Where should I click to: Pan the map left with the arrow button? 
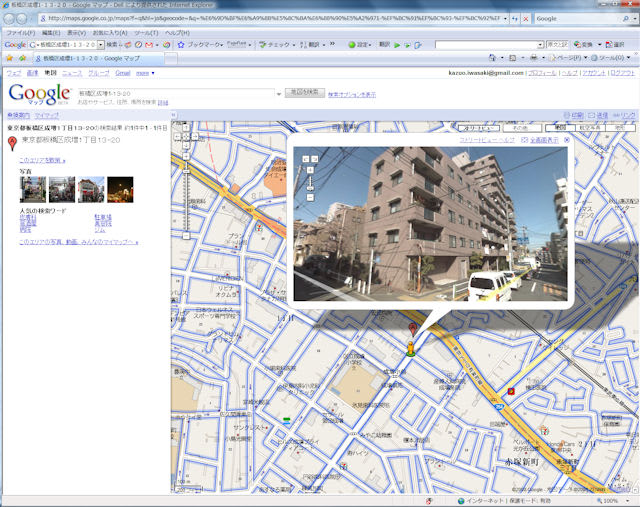pos(178,137)
